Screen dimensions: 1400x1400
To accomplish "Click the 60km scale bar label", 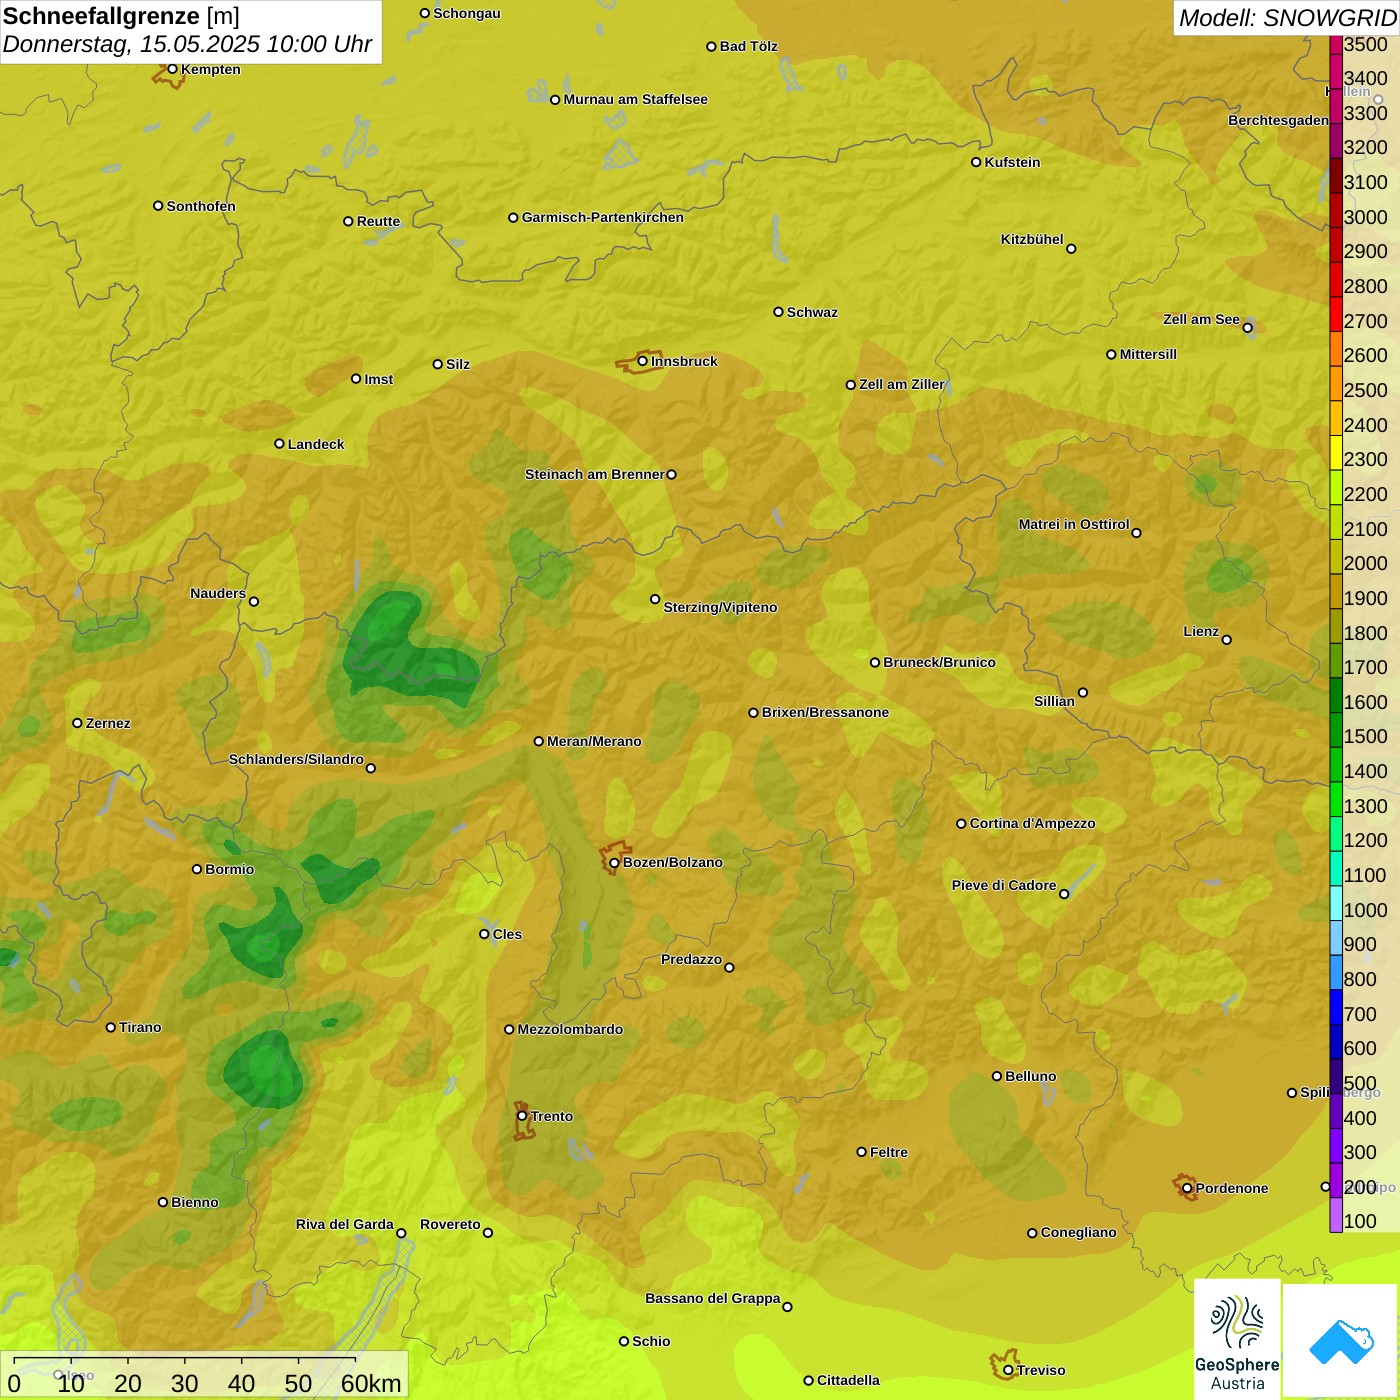I will [x=371, y=1383].
